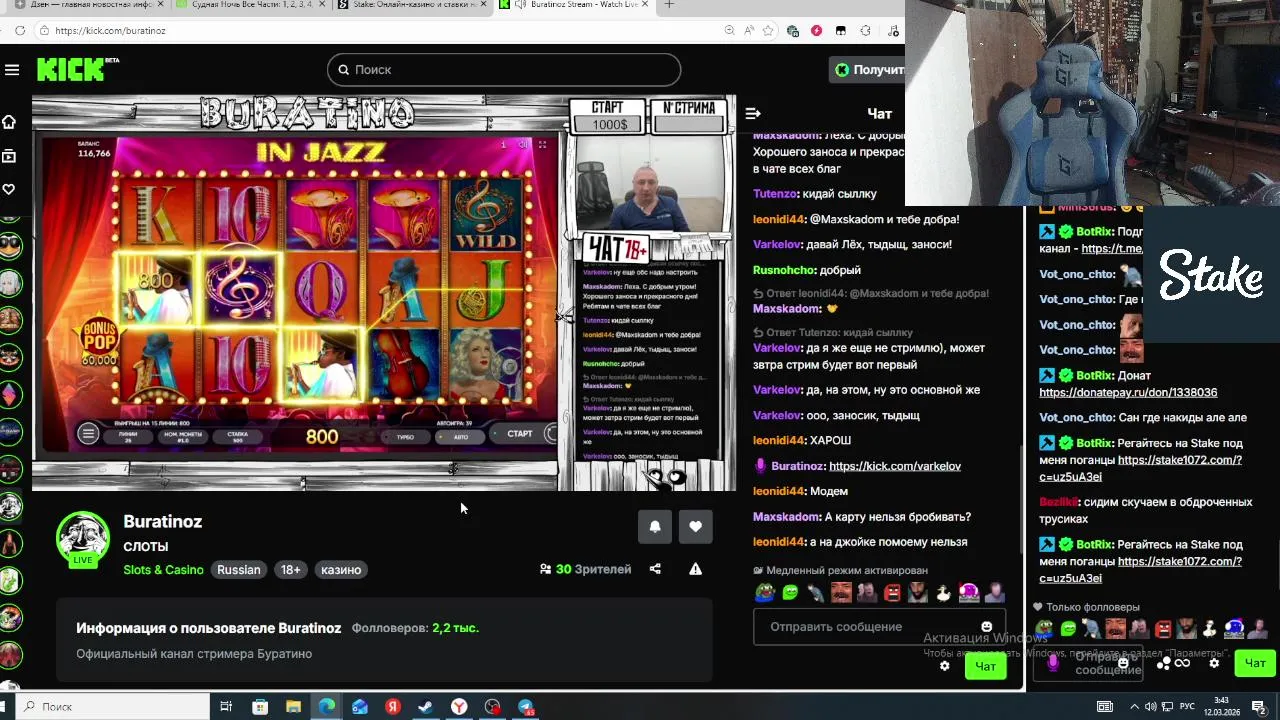Switch to Судная Ночь browser tab
Image resolution: width=1280 pixels, height=720 pixels.
click(x=250, y=5)
